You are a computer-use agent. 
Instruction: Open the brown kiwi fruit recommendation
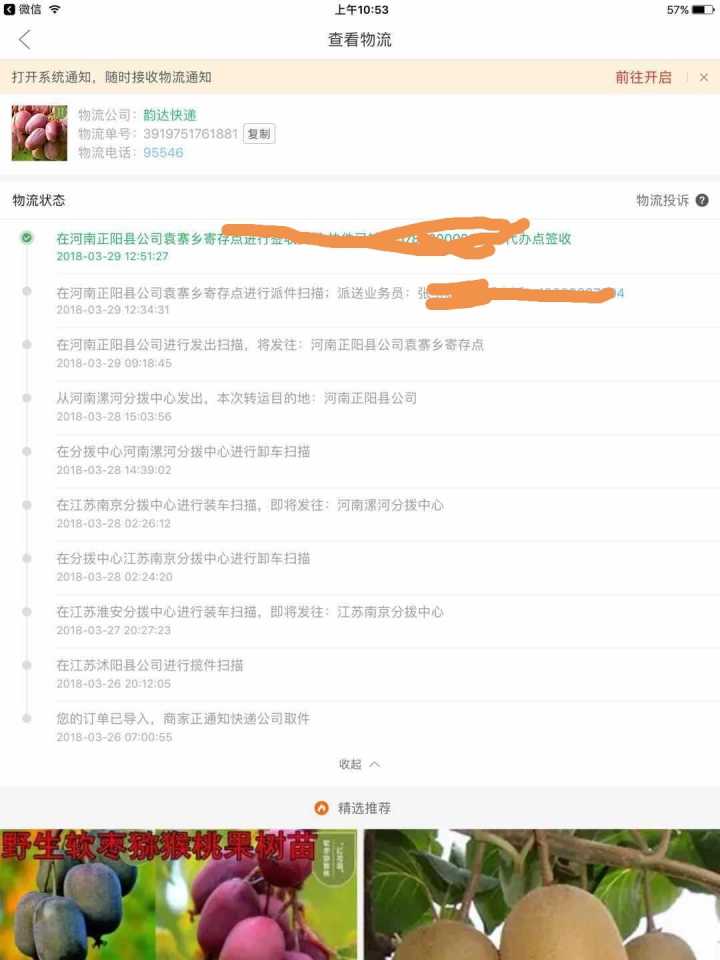(542, 894)
